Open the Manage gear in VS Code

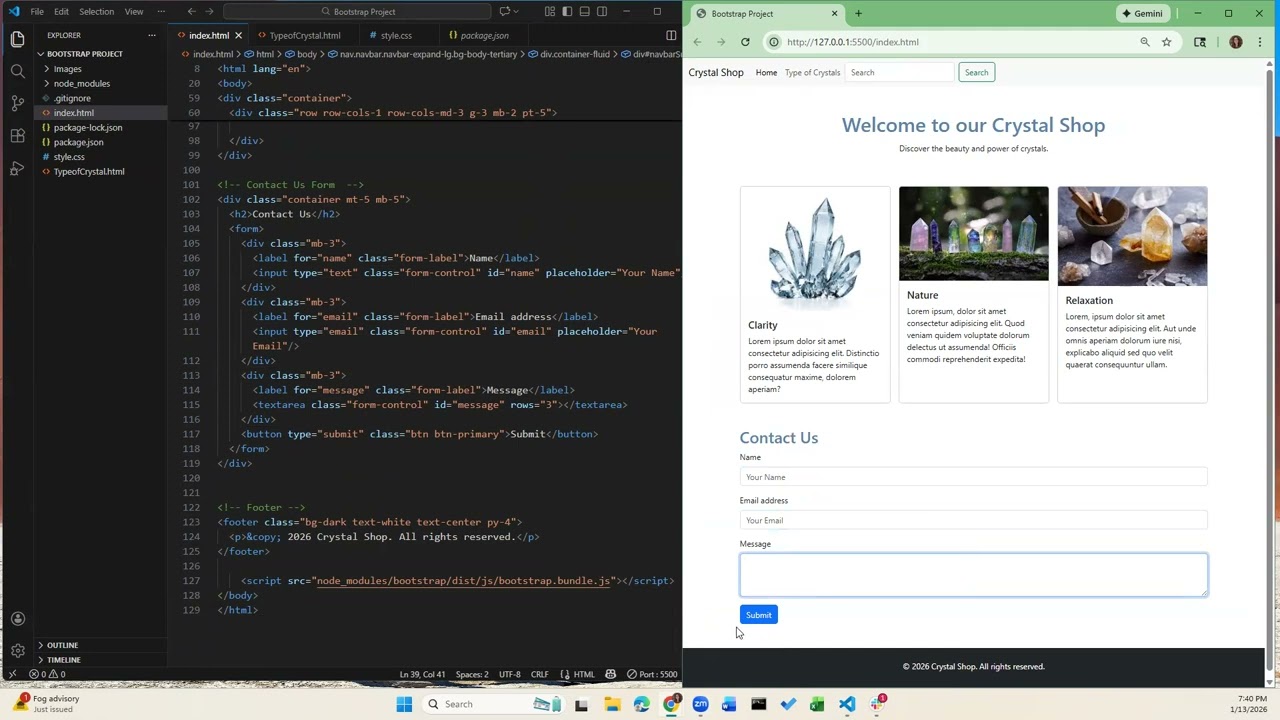(17, 650)
